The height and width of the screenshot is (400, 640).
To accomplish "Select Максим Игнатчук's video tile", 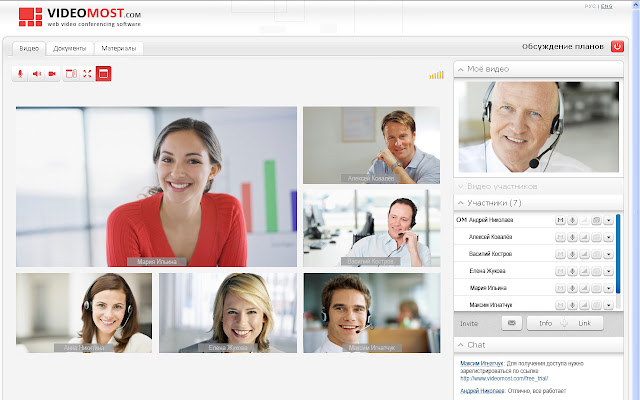I will coord(371,313).
